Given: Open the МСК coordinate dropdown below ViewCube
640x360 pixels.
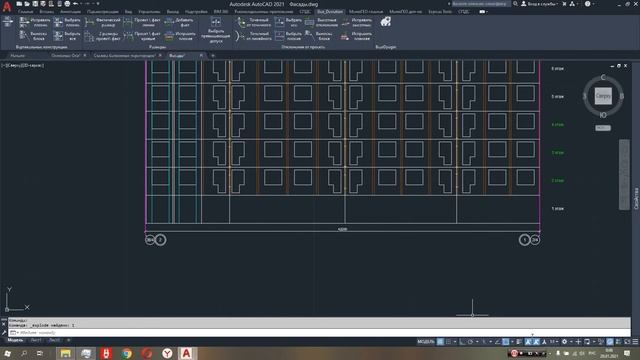Looking at the screenshot, I should (x=603, y=128).
